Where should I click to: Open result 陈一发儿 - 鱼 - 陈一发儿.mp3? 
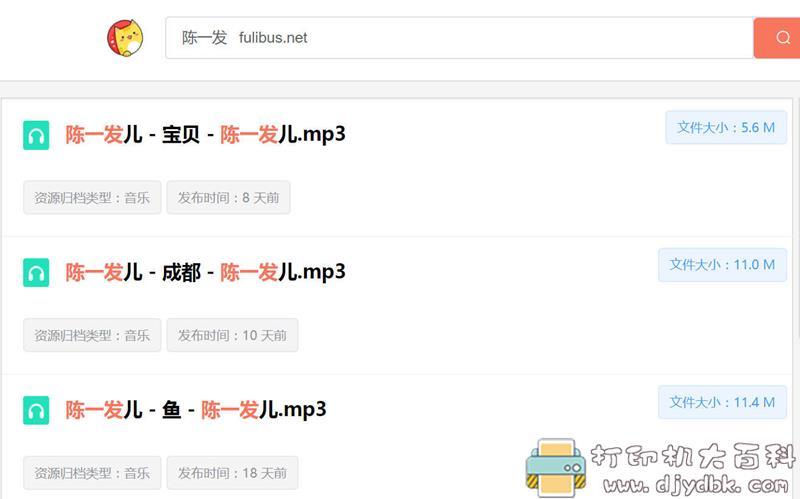click(x=195, y=410)
